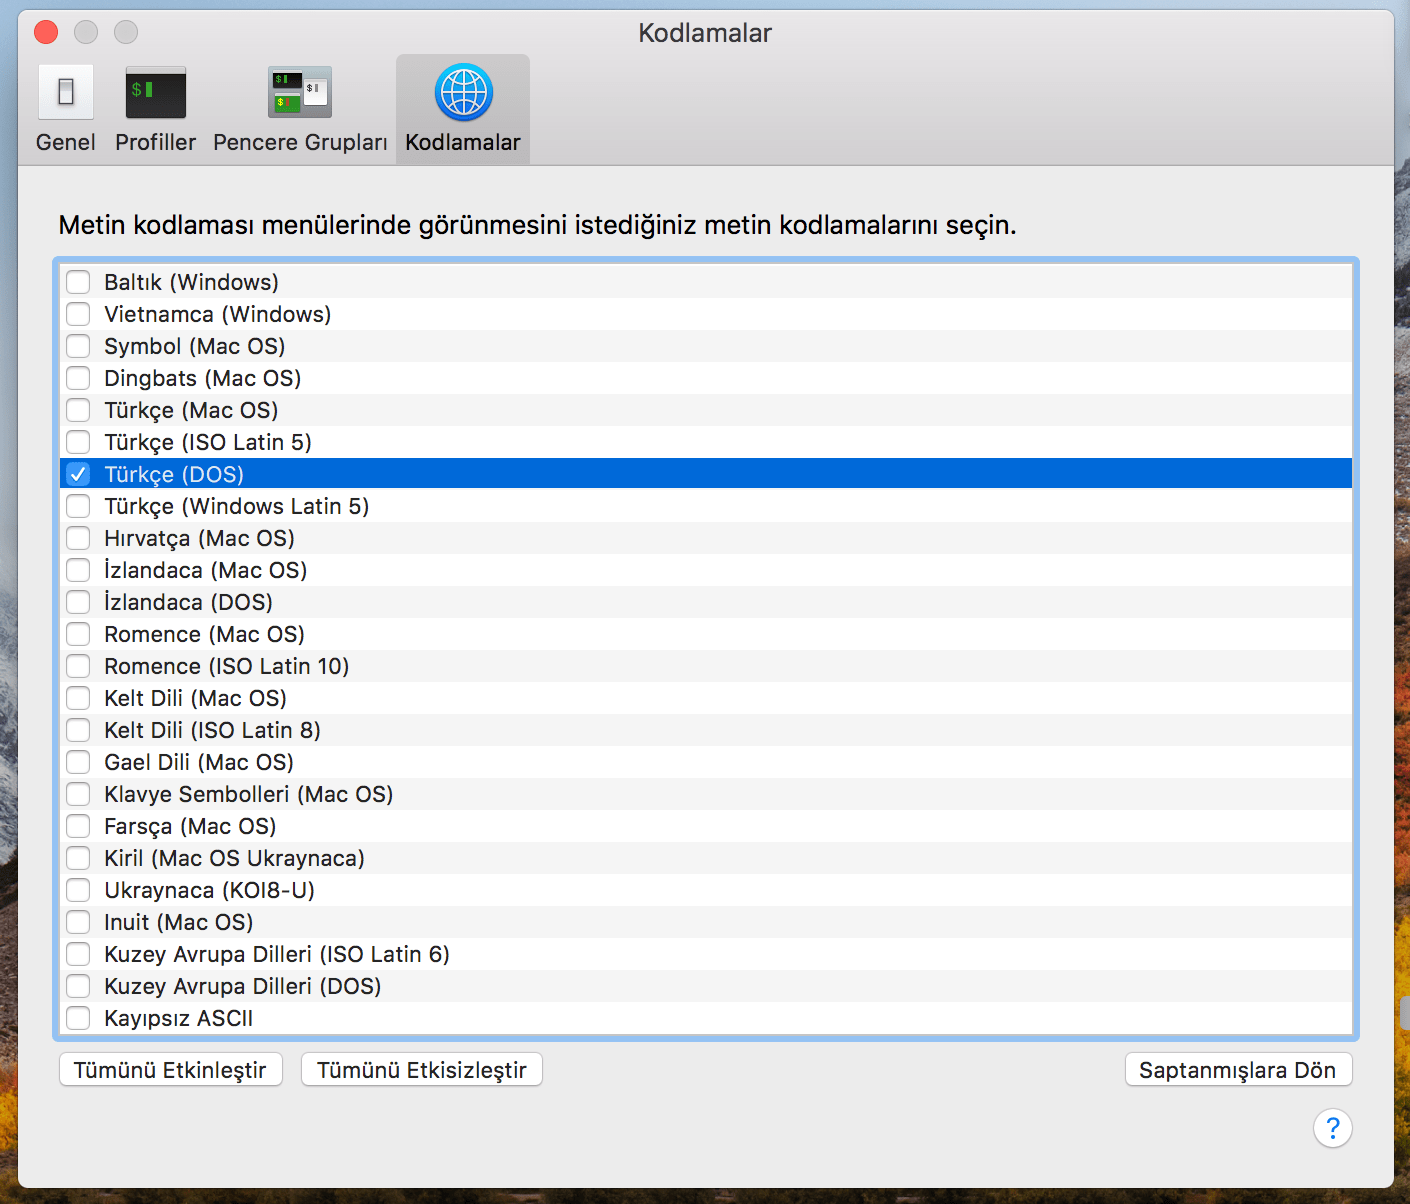
Task: Open the Genel preferences icon
Action: [66, 93]
